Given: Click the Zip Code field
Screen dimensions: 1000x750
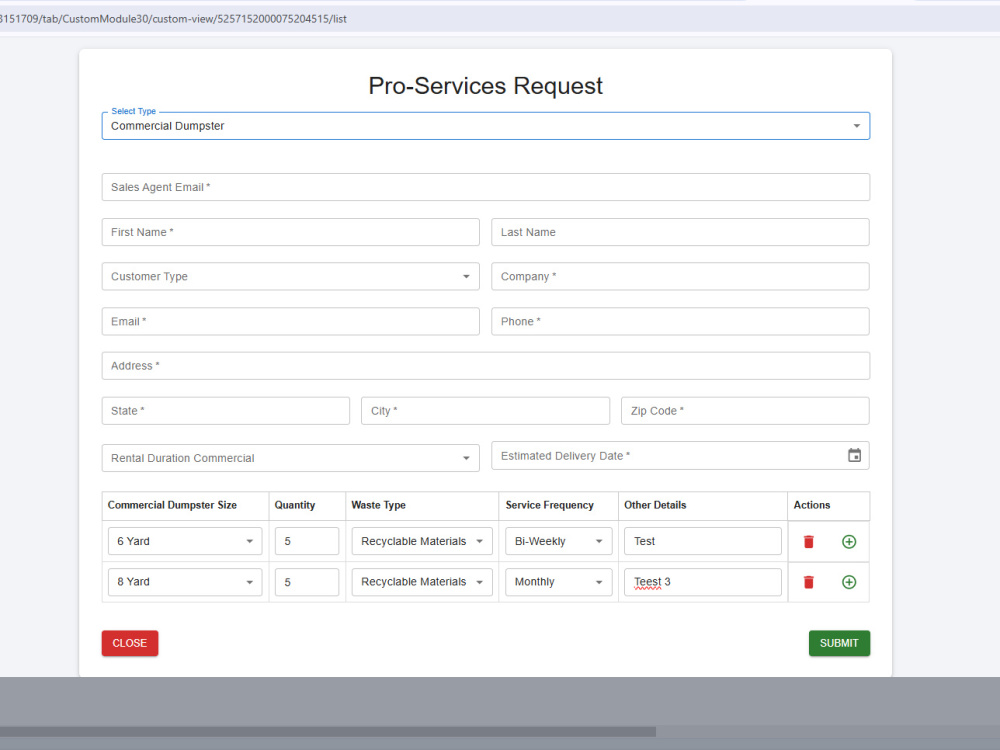Looking at the screenshot, I should point(745,411).
